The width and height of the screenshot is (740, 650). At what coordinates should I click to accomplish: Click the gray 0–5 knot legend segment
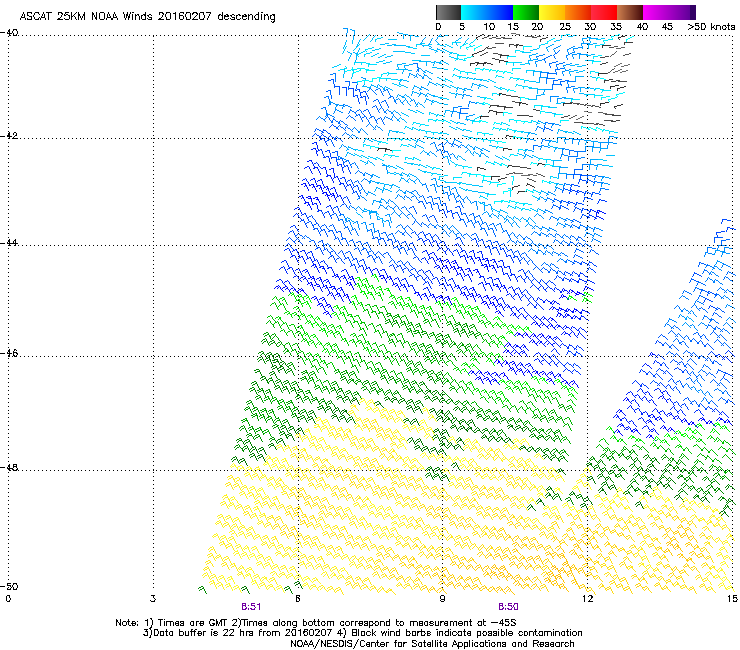click(448, 12)
